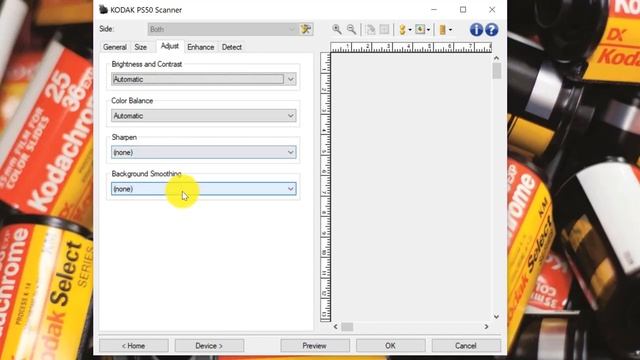Click the grayed rotate outline toolbar icon
This screenshot has width=640, height=360.
click(x=371, y=29)
